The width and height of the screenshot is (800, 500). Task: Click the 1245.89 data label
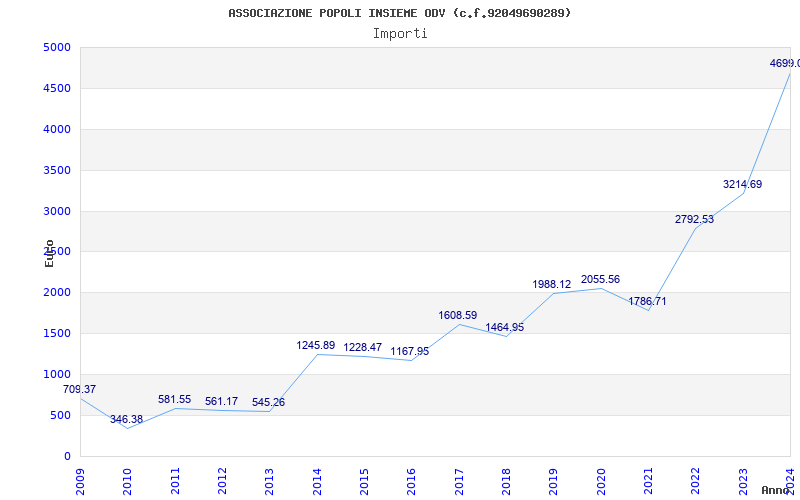pos(316,345)
